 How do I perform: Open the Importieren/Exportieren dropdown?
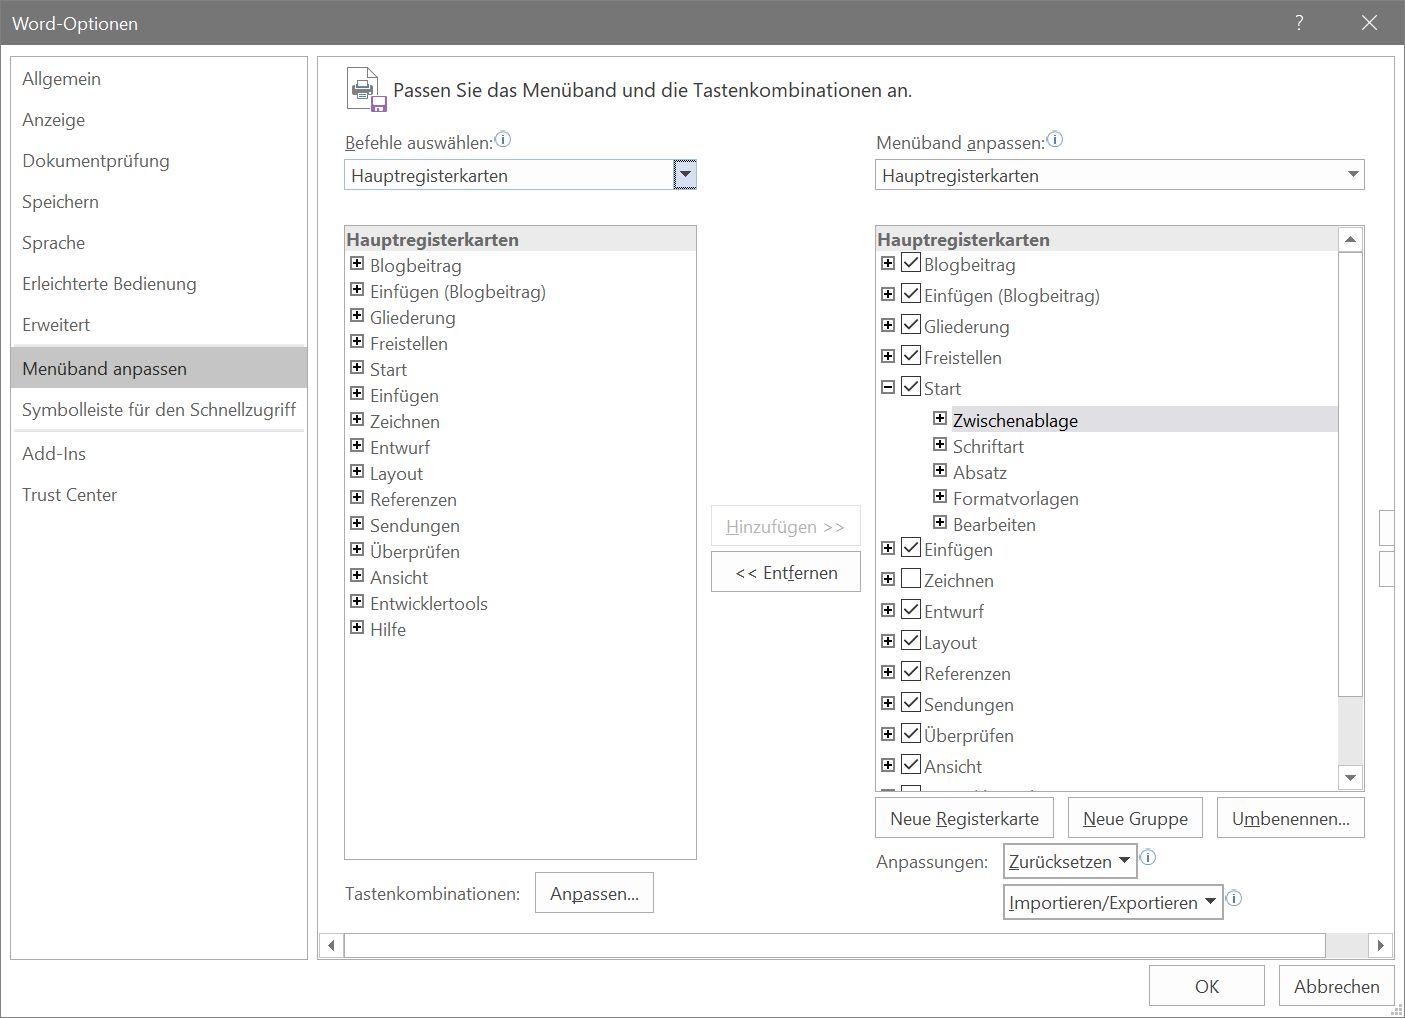(1113, 902)
